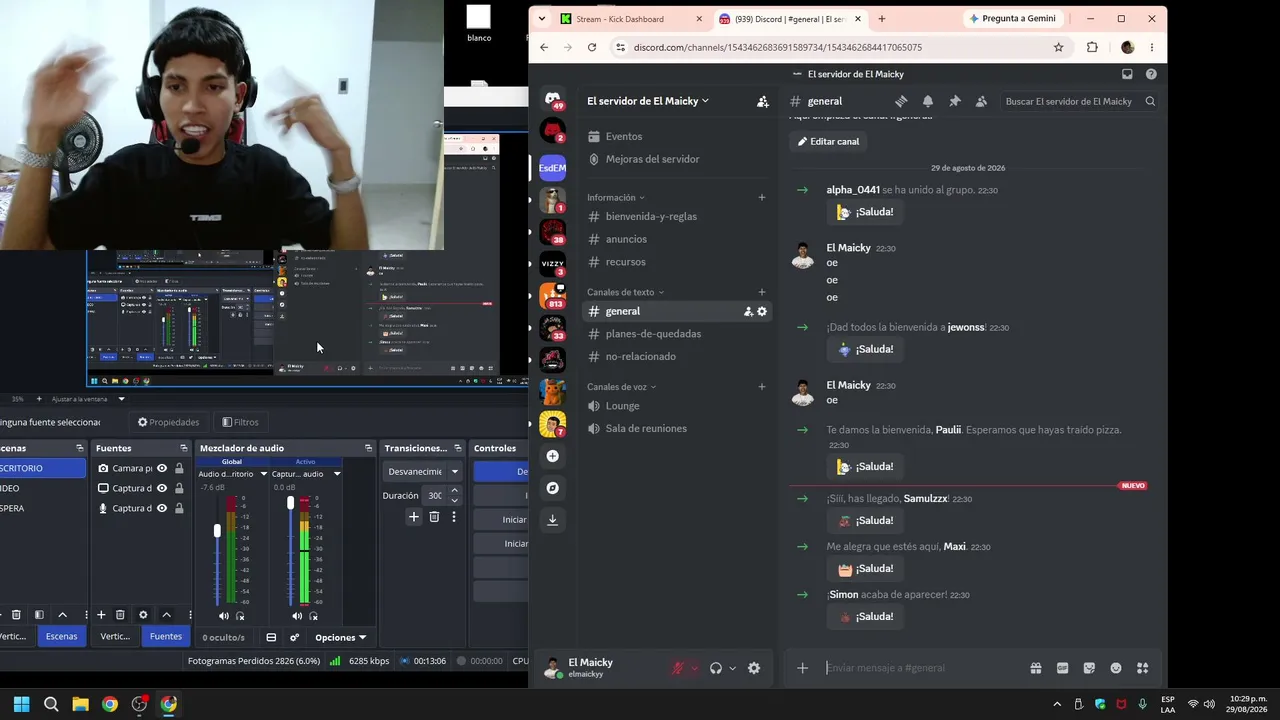Open settings gear for general channel
Image resolution: width=1280 pixels, height=720 pixels.
(x=762, y=311)
